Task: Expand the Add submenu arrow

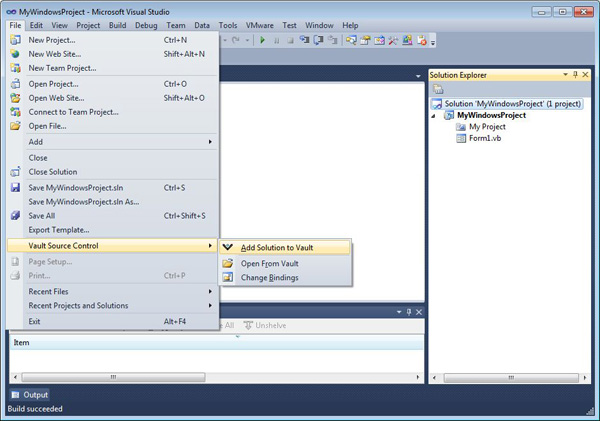Action: pos(210,142)
